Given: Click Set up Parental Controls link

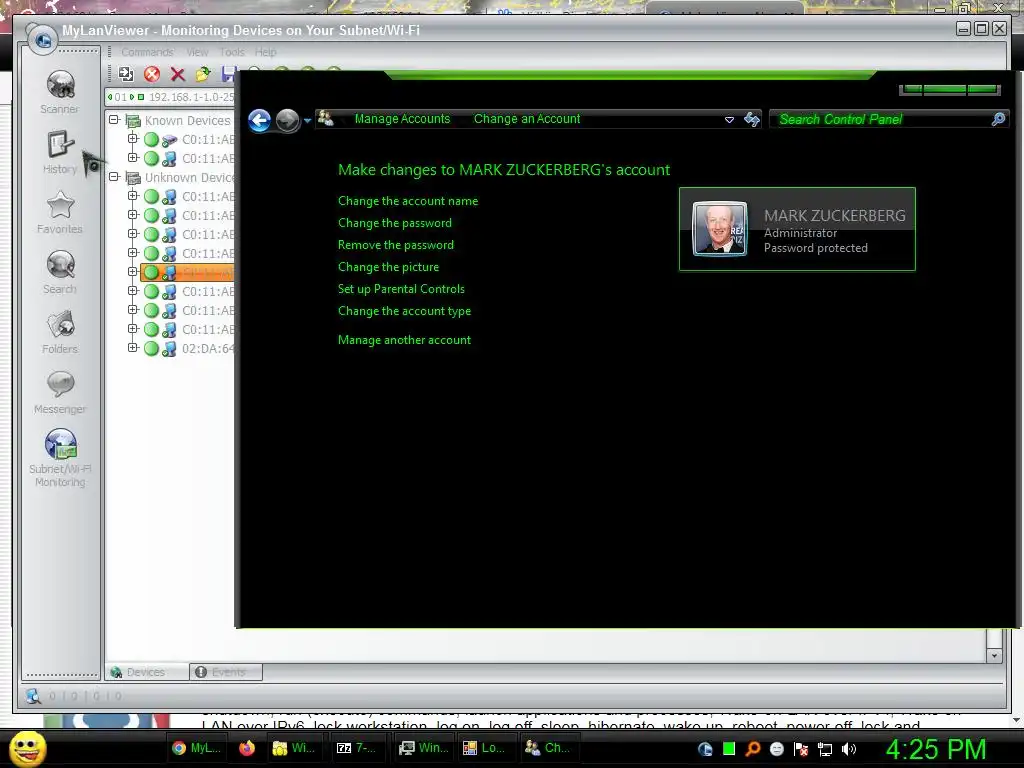Looking at the screenshot, I should 402,289.
